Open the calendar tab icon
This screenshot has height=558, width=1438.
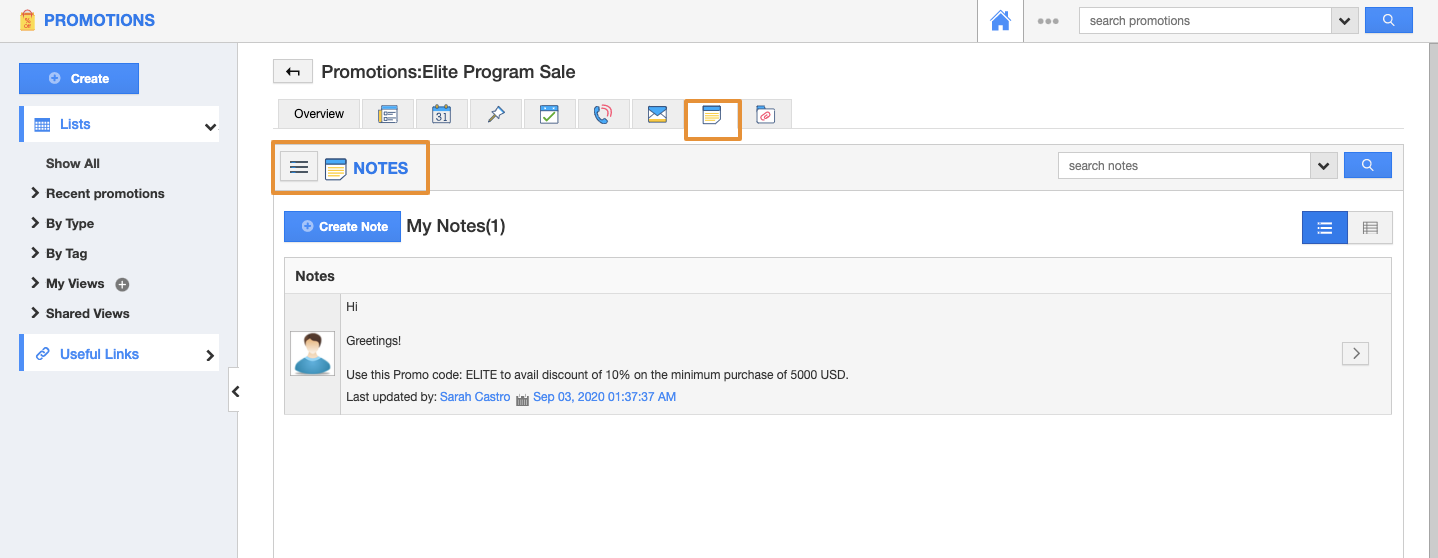click(x=441, y=114)
